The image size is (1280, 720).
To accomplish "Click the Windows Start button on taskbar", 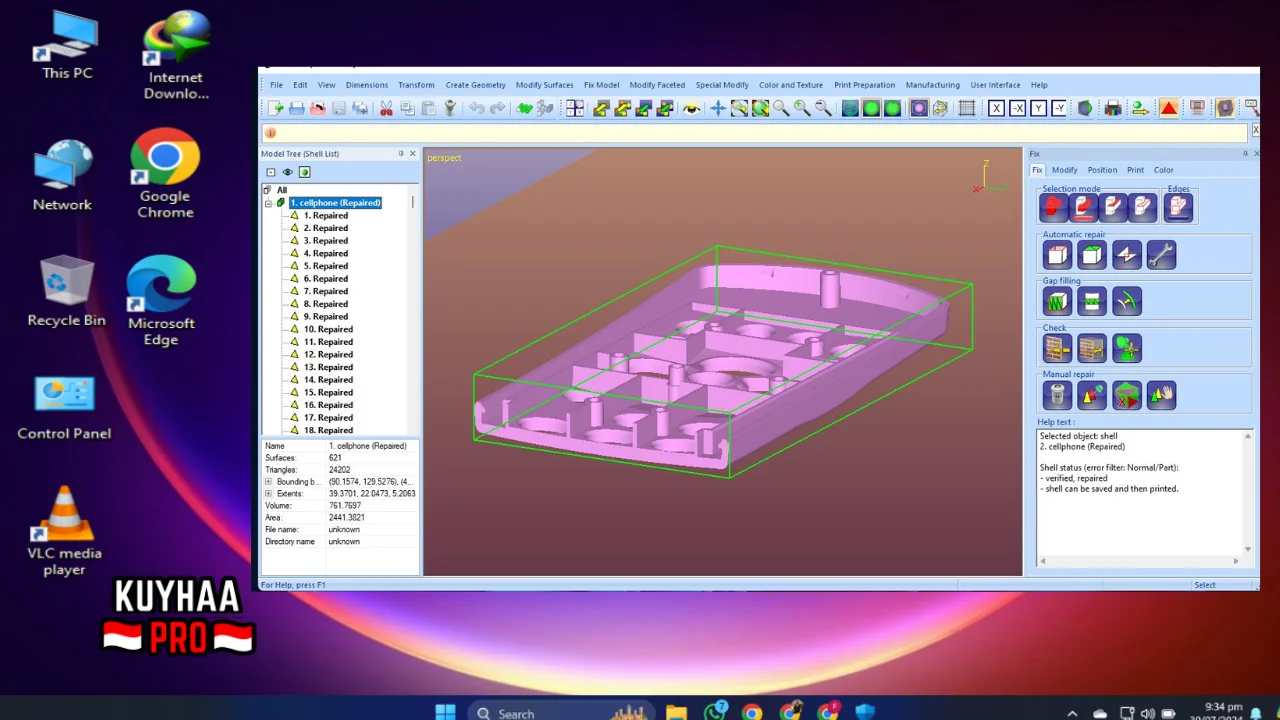I will point(446,712).
